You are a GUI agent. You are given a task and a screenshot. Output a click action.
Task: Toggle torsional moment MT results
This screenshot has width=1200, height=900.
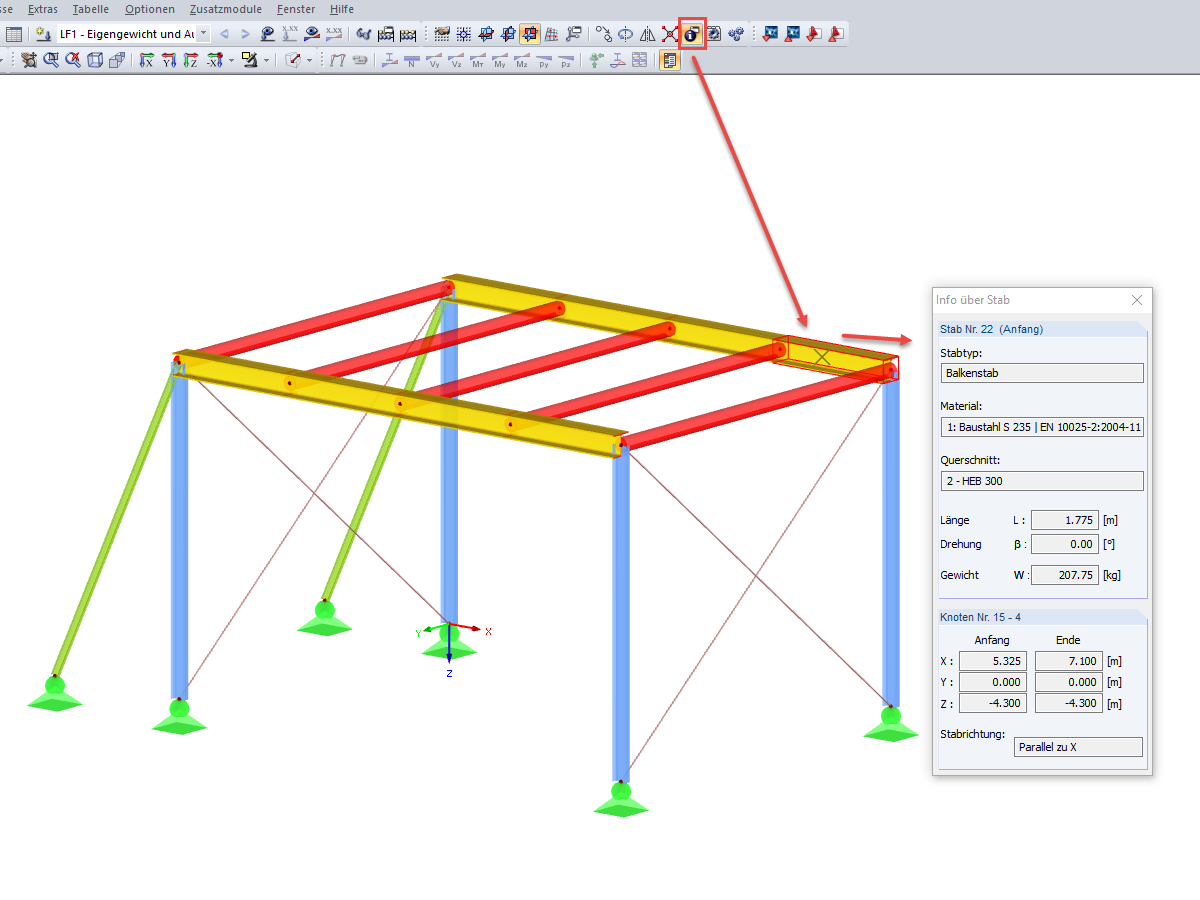pos(478,60)
